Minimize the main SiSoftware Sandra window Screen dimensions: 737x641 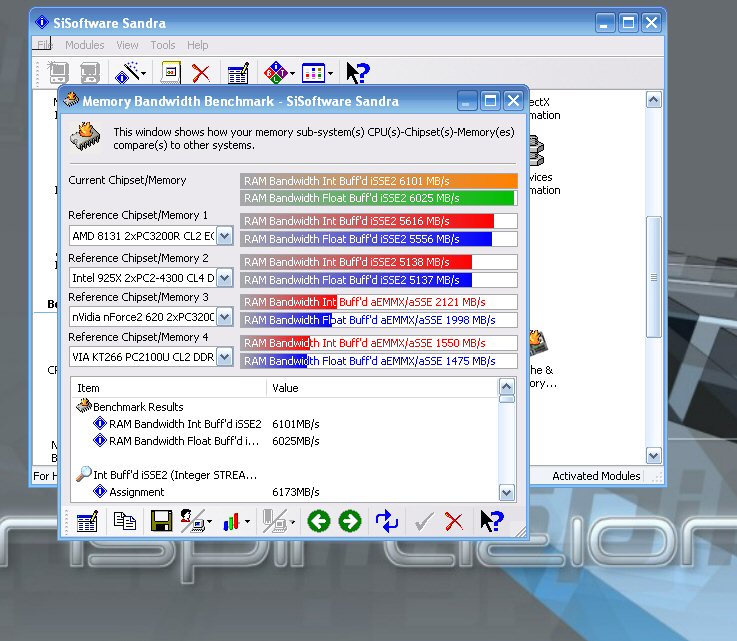pyautogui.click(x=604, y=23)
